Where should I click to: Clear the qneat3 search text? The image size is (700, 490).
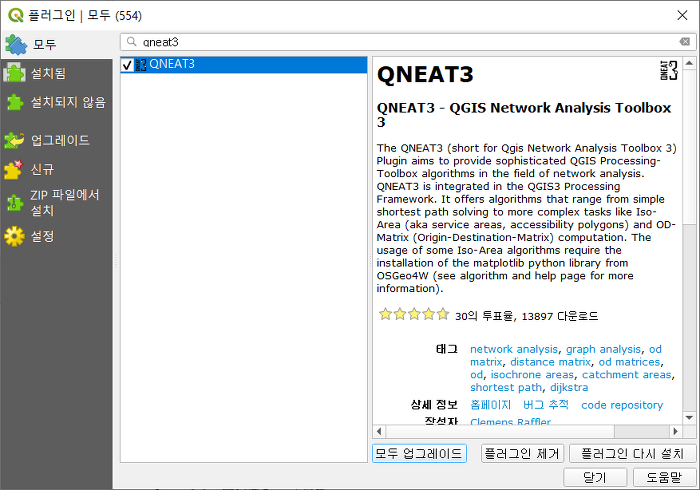(684, 42)
